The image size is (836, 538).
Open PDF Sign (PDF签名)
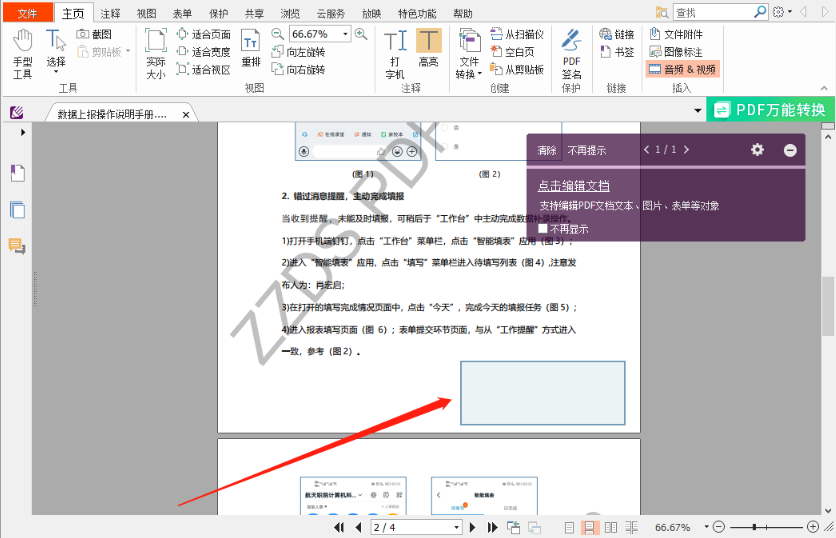[571, 54]
